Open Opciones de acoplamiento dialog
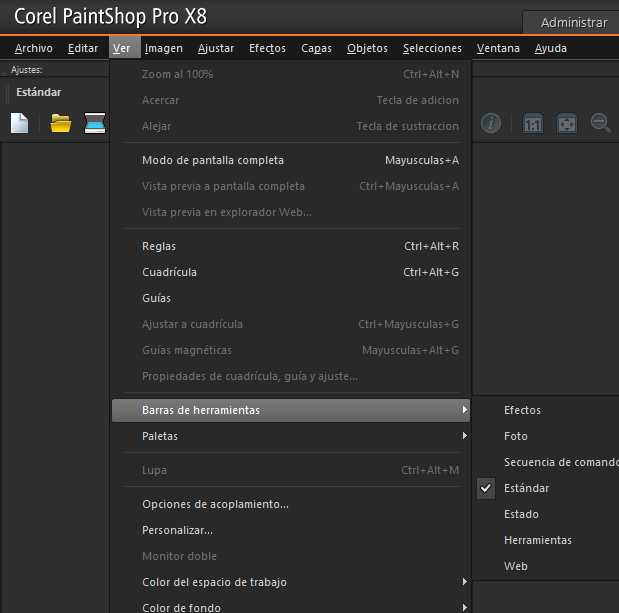619x613 pixels. pyautogui.click(x=291, y=504)
